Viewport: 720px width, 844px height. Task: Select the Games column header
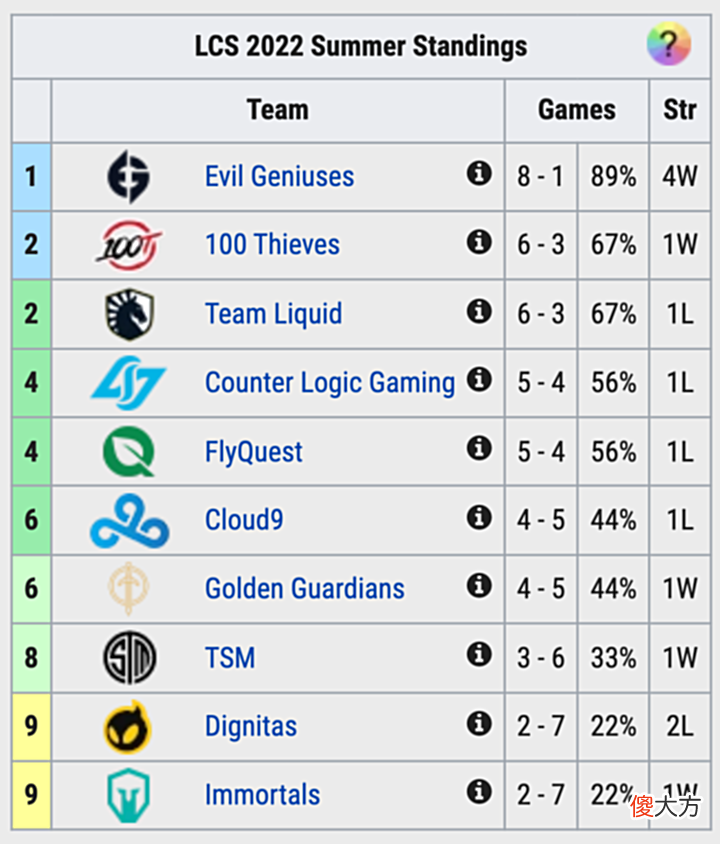(x=577, y=110)
